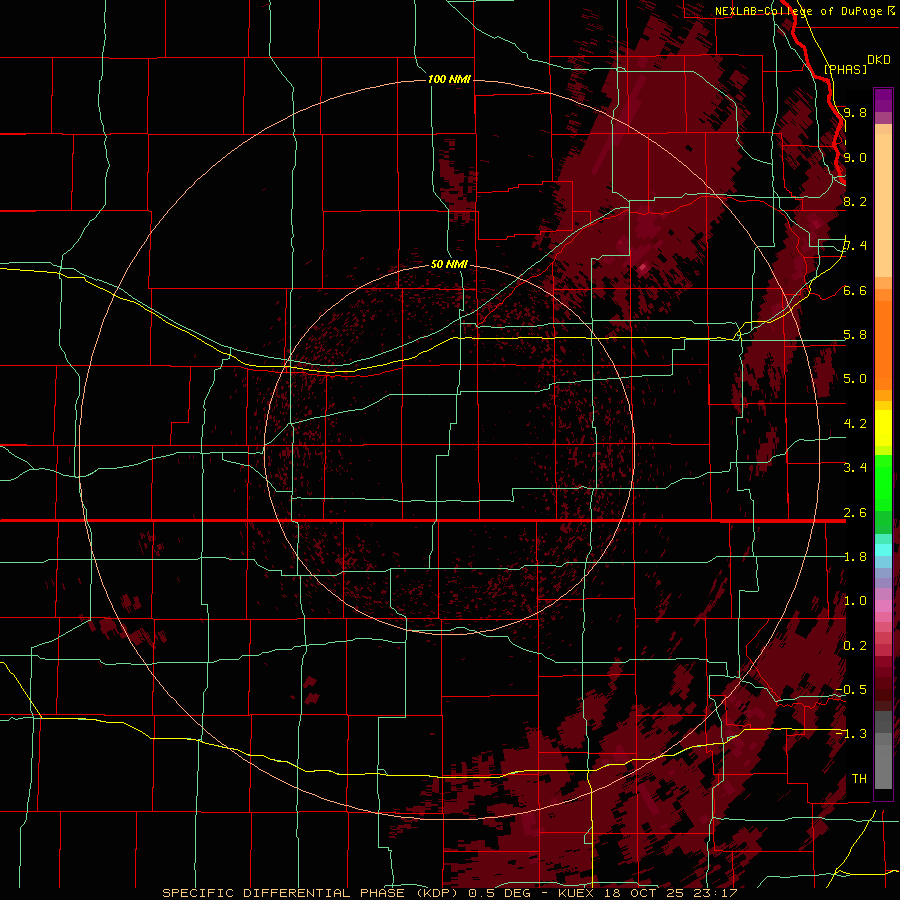This screenshot has width=900, height=900.
Task: Click the 4.2 value on the color scale
Action: tap(855, 424)
